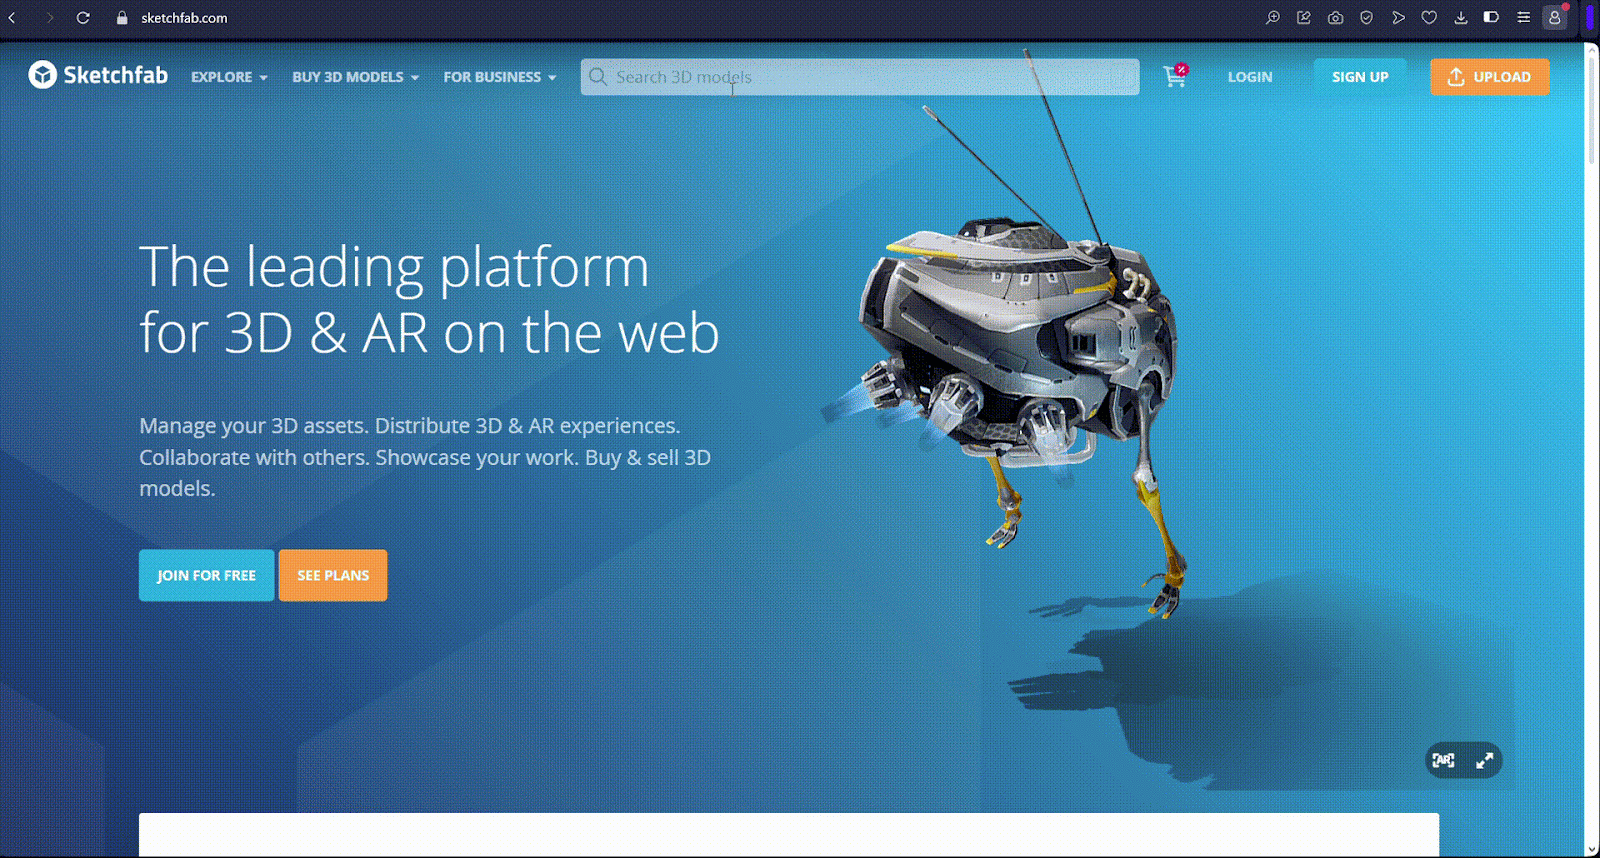Open the browser downloads icon
1600x858 pixels.
click(1461, 18)
